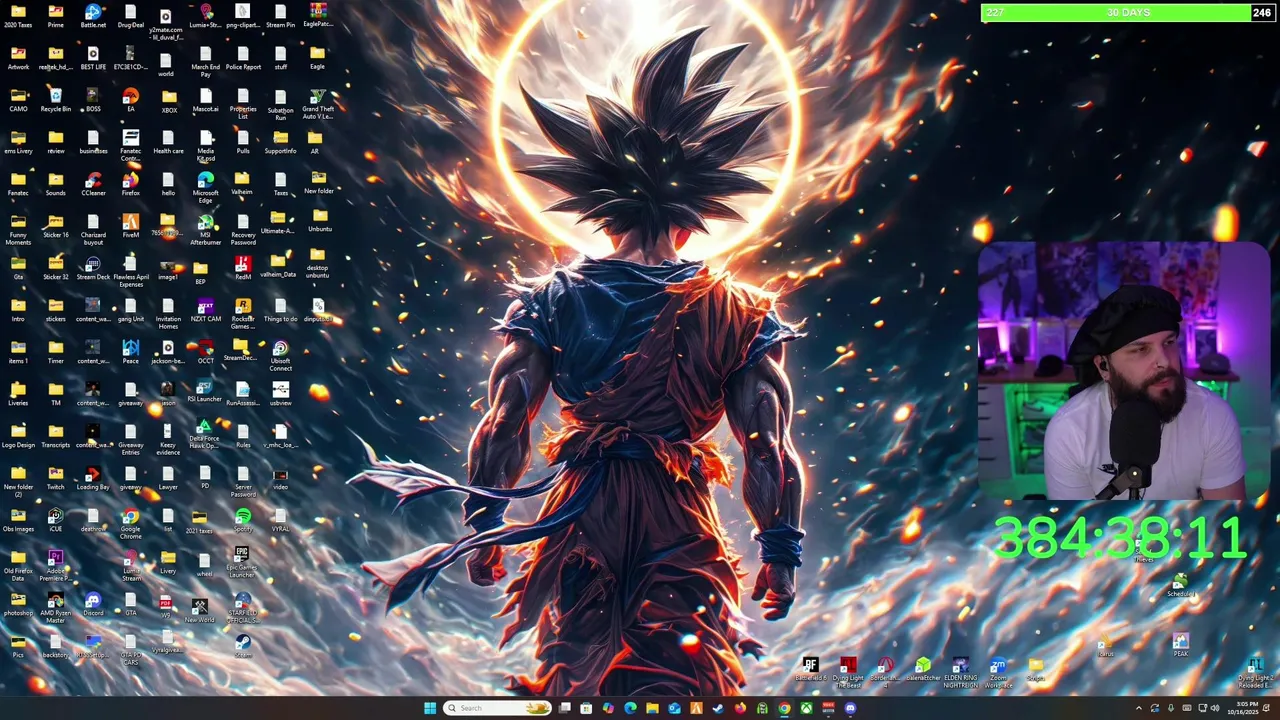Open the Xbox app on taskbar
Viewport: 1280px width, 720px height.
coord(806,708)
